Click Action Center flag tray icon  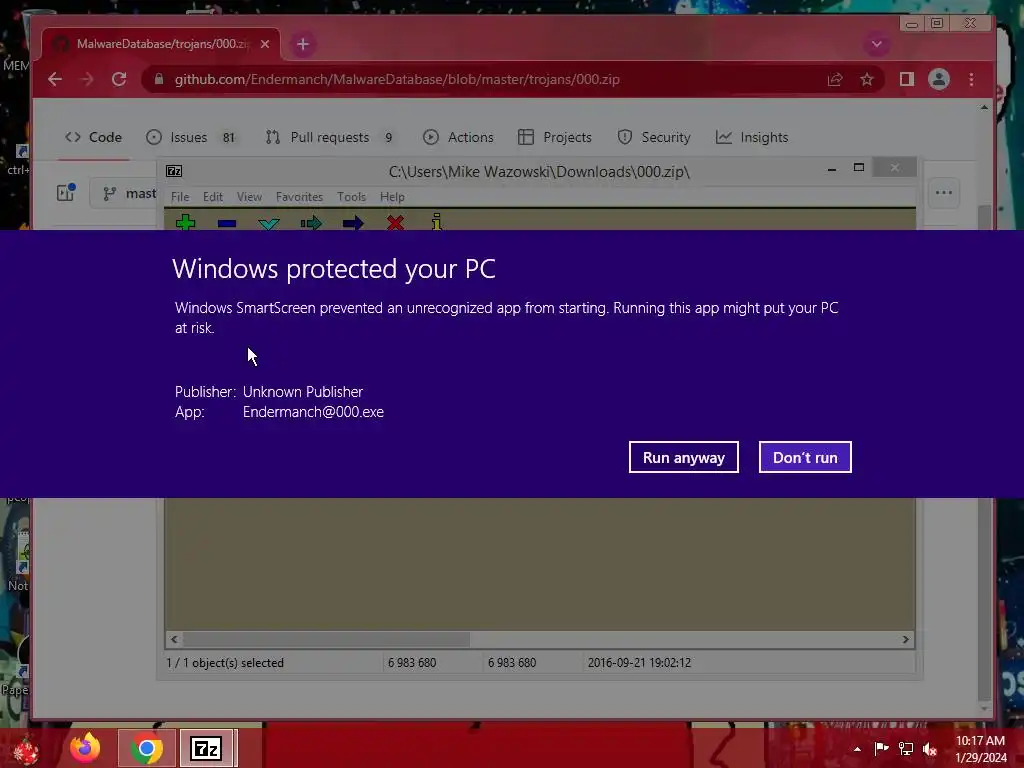(x=881, y=748)
